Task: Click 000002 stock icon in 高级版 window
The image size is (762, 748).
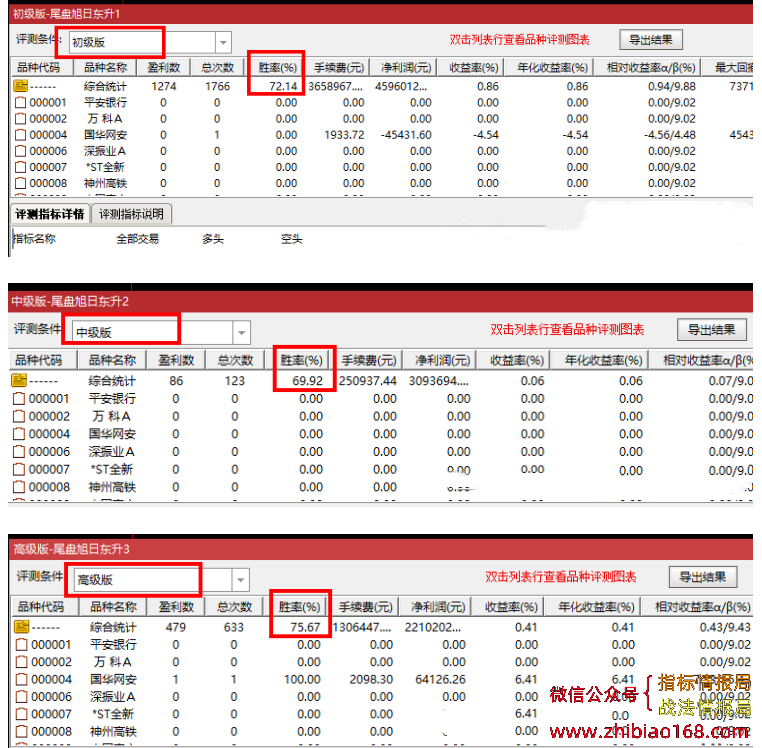Action: click(22, 662)
